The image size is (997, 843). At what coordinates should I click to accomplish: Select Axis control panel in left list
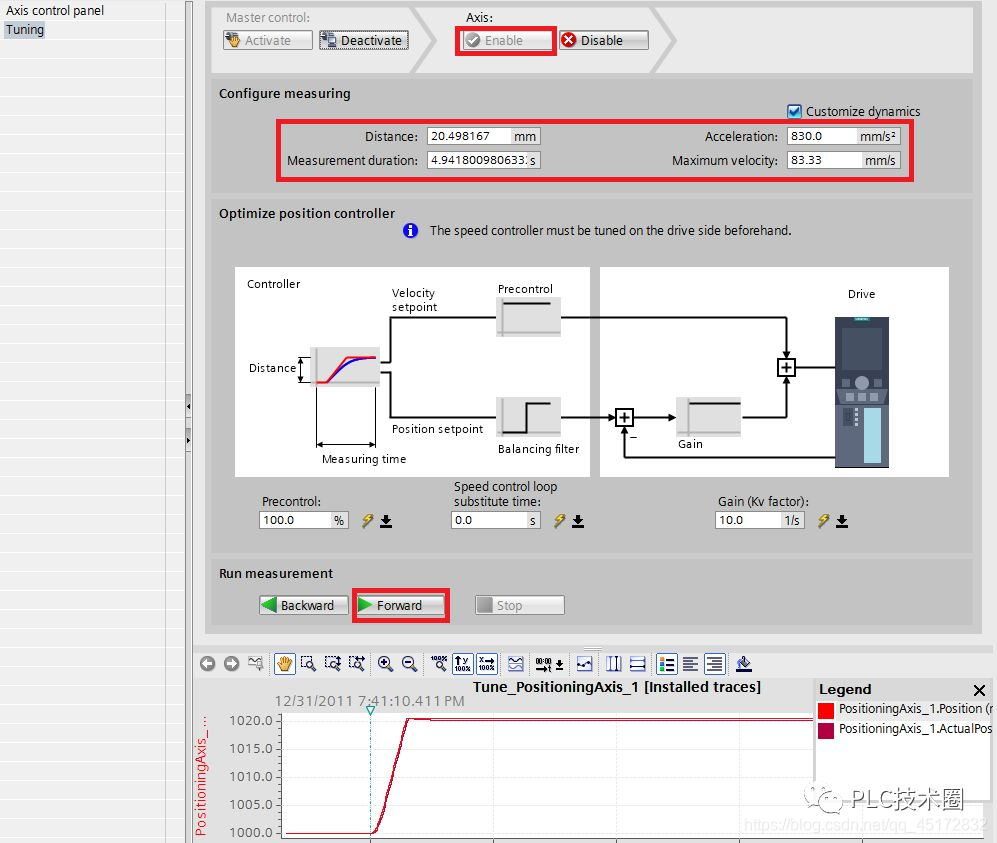(55, 10)
